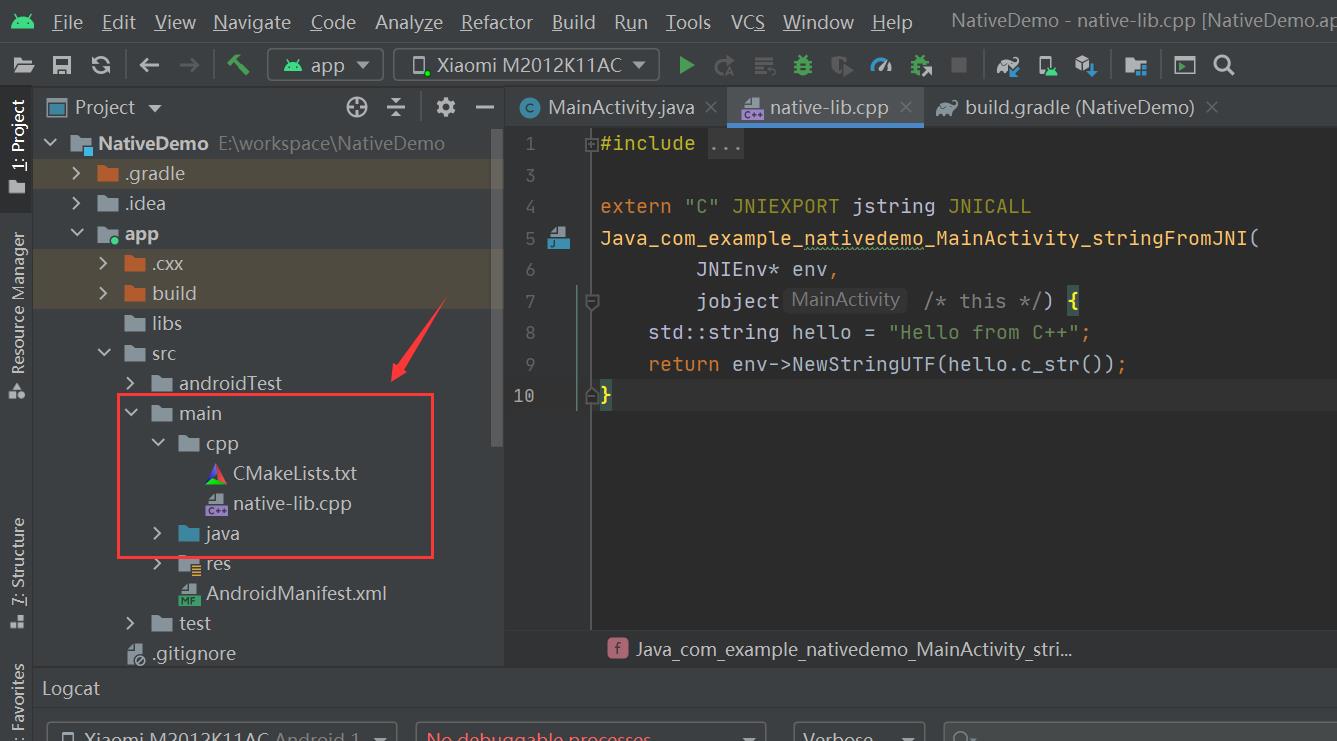The width and height of the screenshot is (1337, 741).
Task: Expand the .idea folder arrow
Action: click(77, 203)
